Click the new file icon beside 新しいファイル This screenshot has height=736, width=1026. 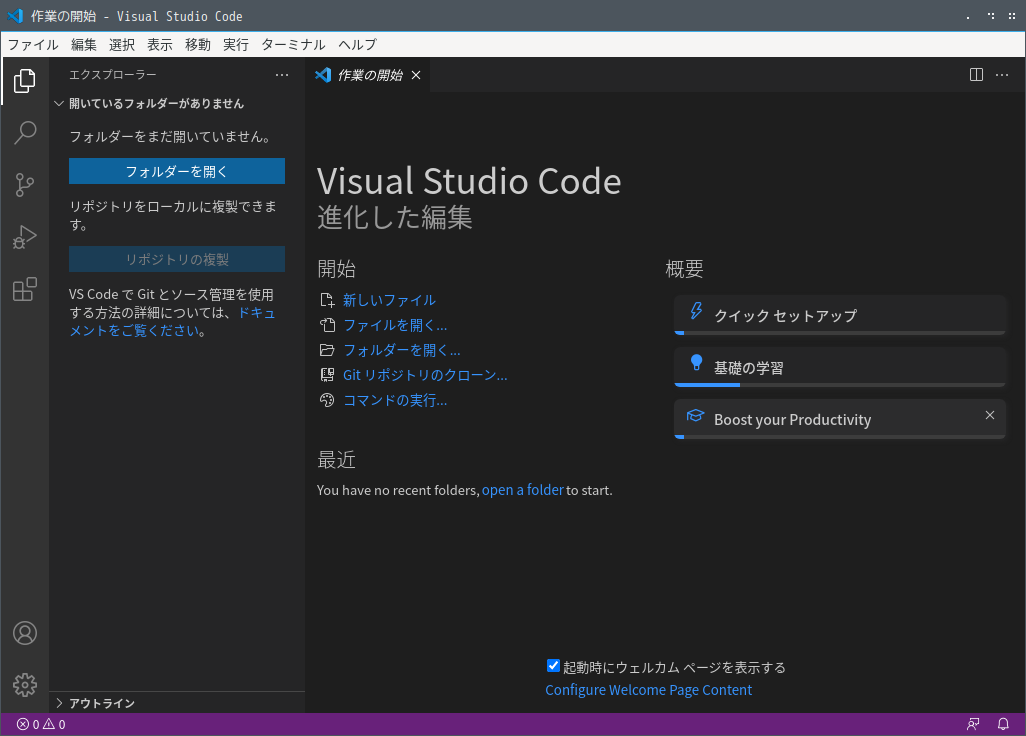327,300
